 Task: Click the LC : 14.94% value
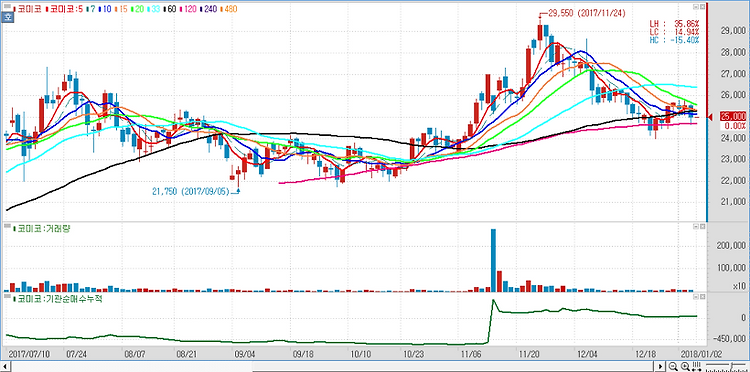coord(674,32)
